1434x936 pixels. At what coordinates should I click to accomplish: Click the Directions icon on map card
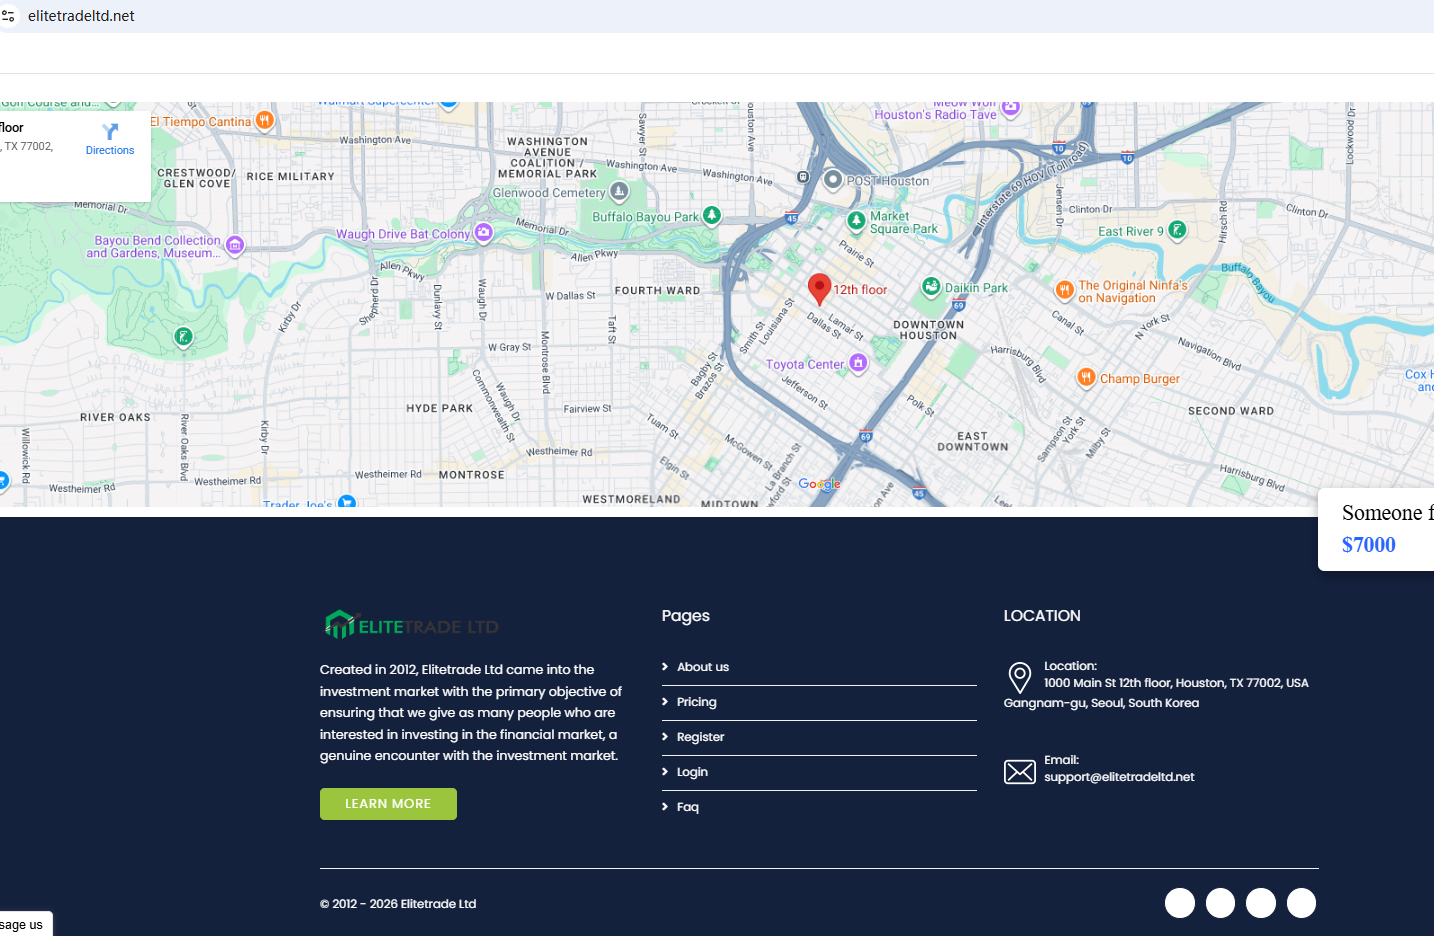[x=110, y=133]
